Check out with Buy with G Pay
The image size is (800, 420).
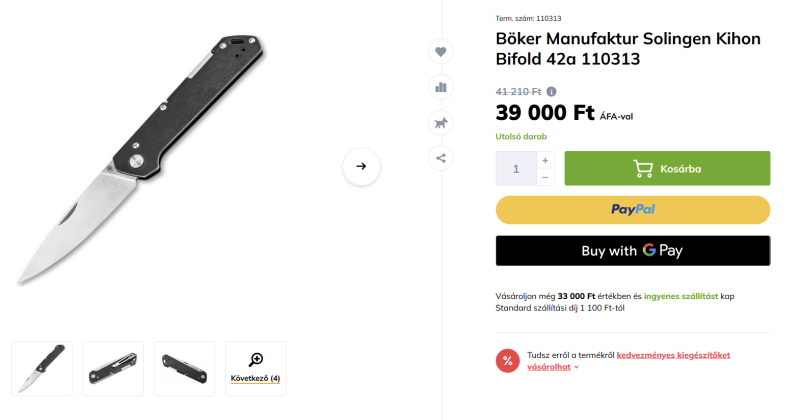633,250
